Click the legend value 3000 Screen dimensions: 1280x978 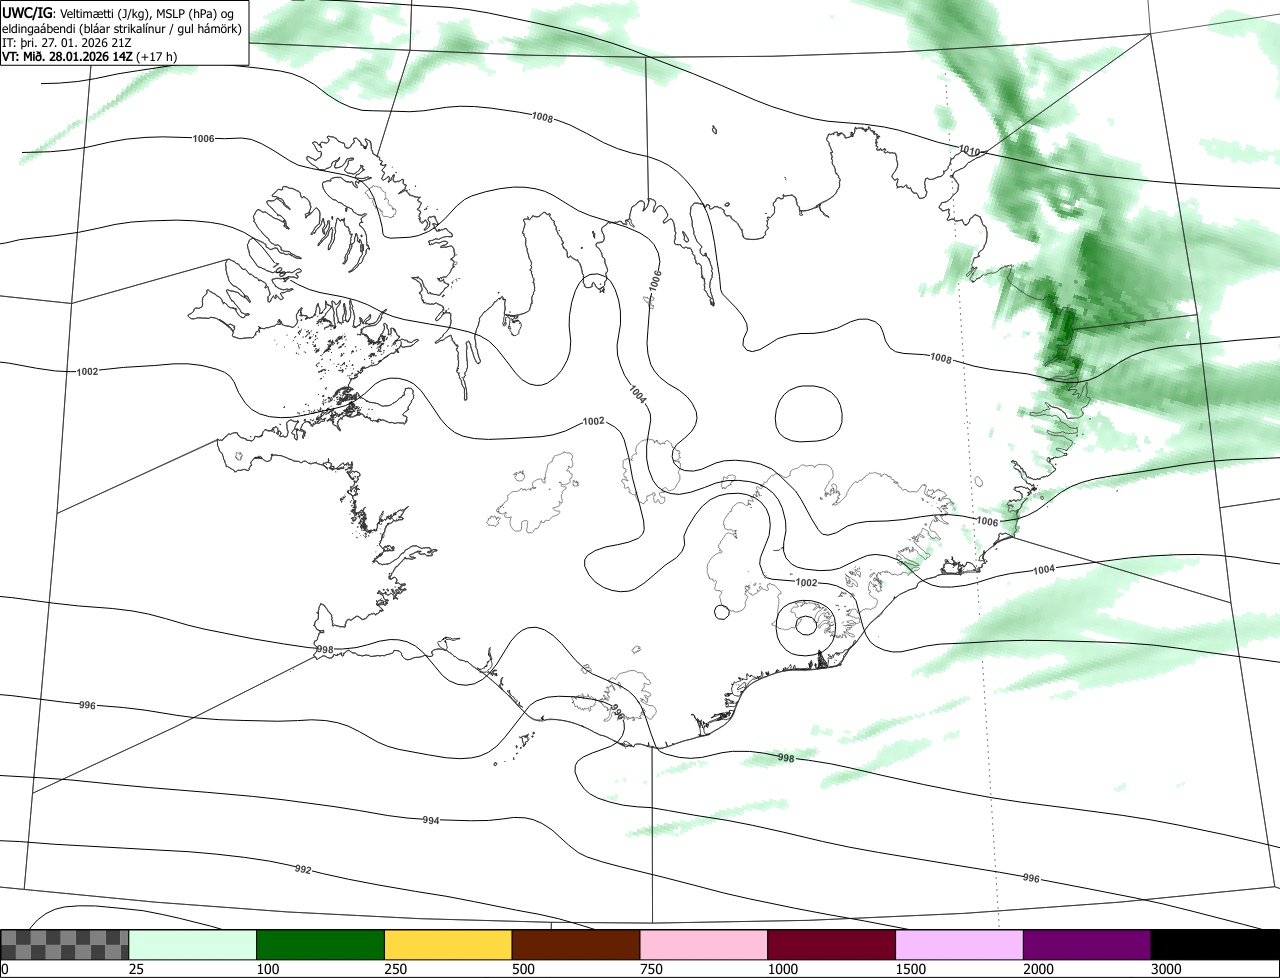[x=1166, y=969]
